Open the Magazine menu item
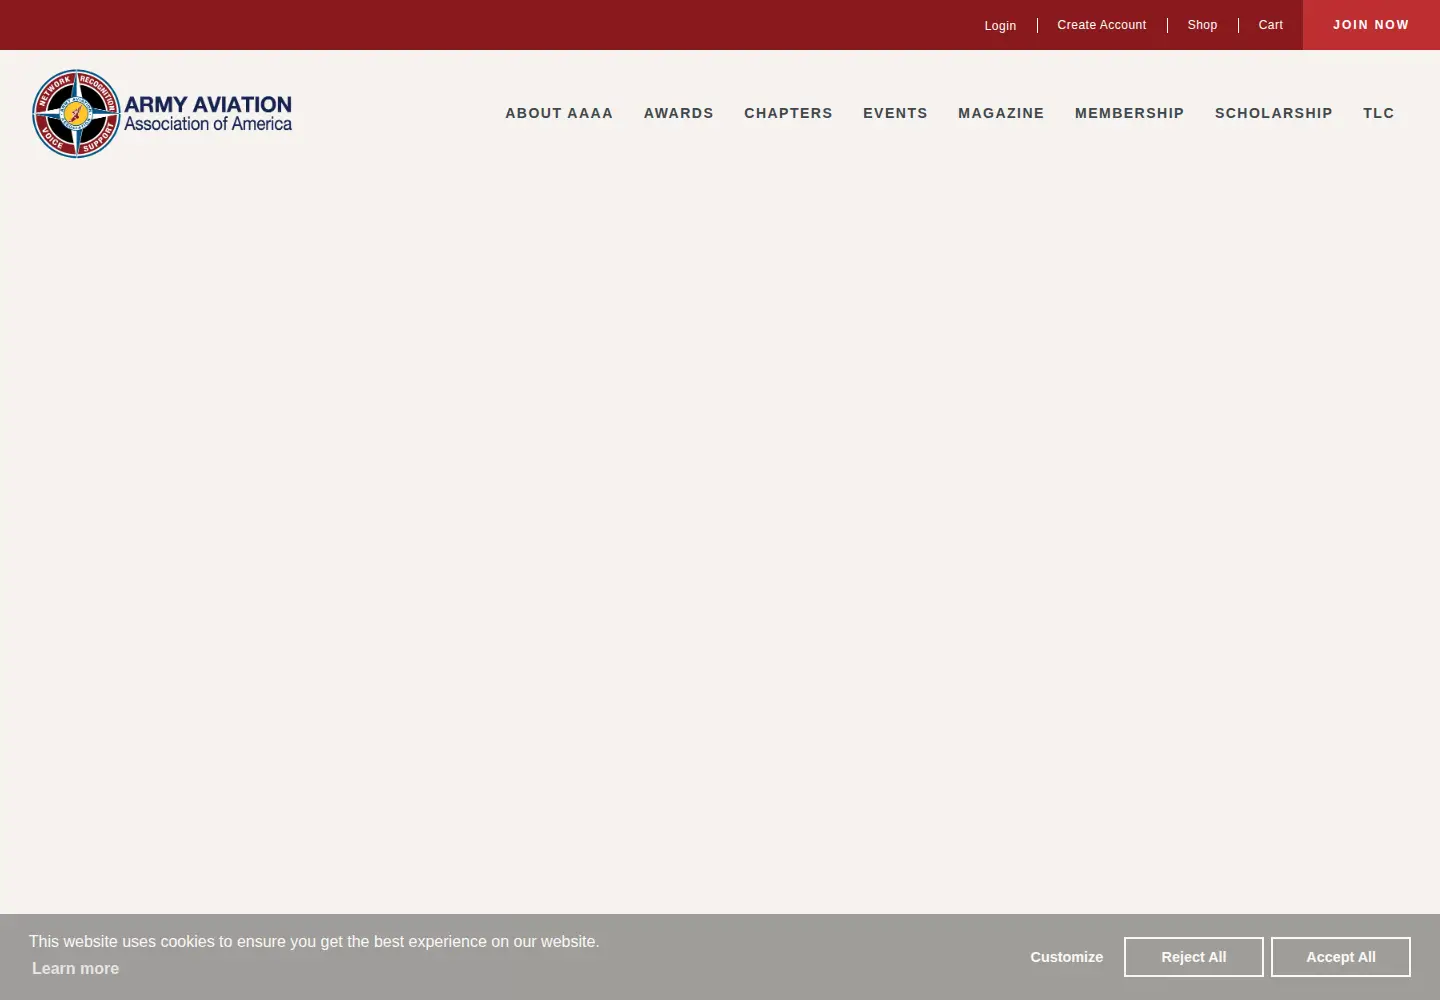 [x=1001, y=113]
